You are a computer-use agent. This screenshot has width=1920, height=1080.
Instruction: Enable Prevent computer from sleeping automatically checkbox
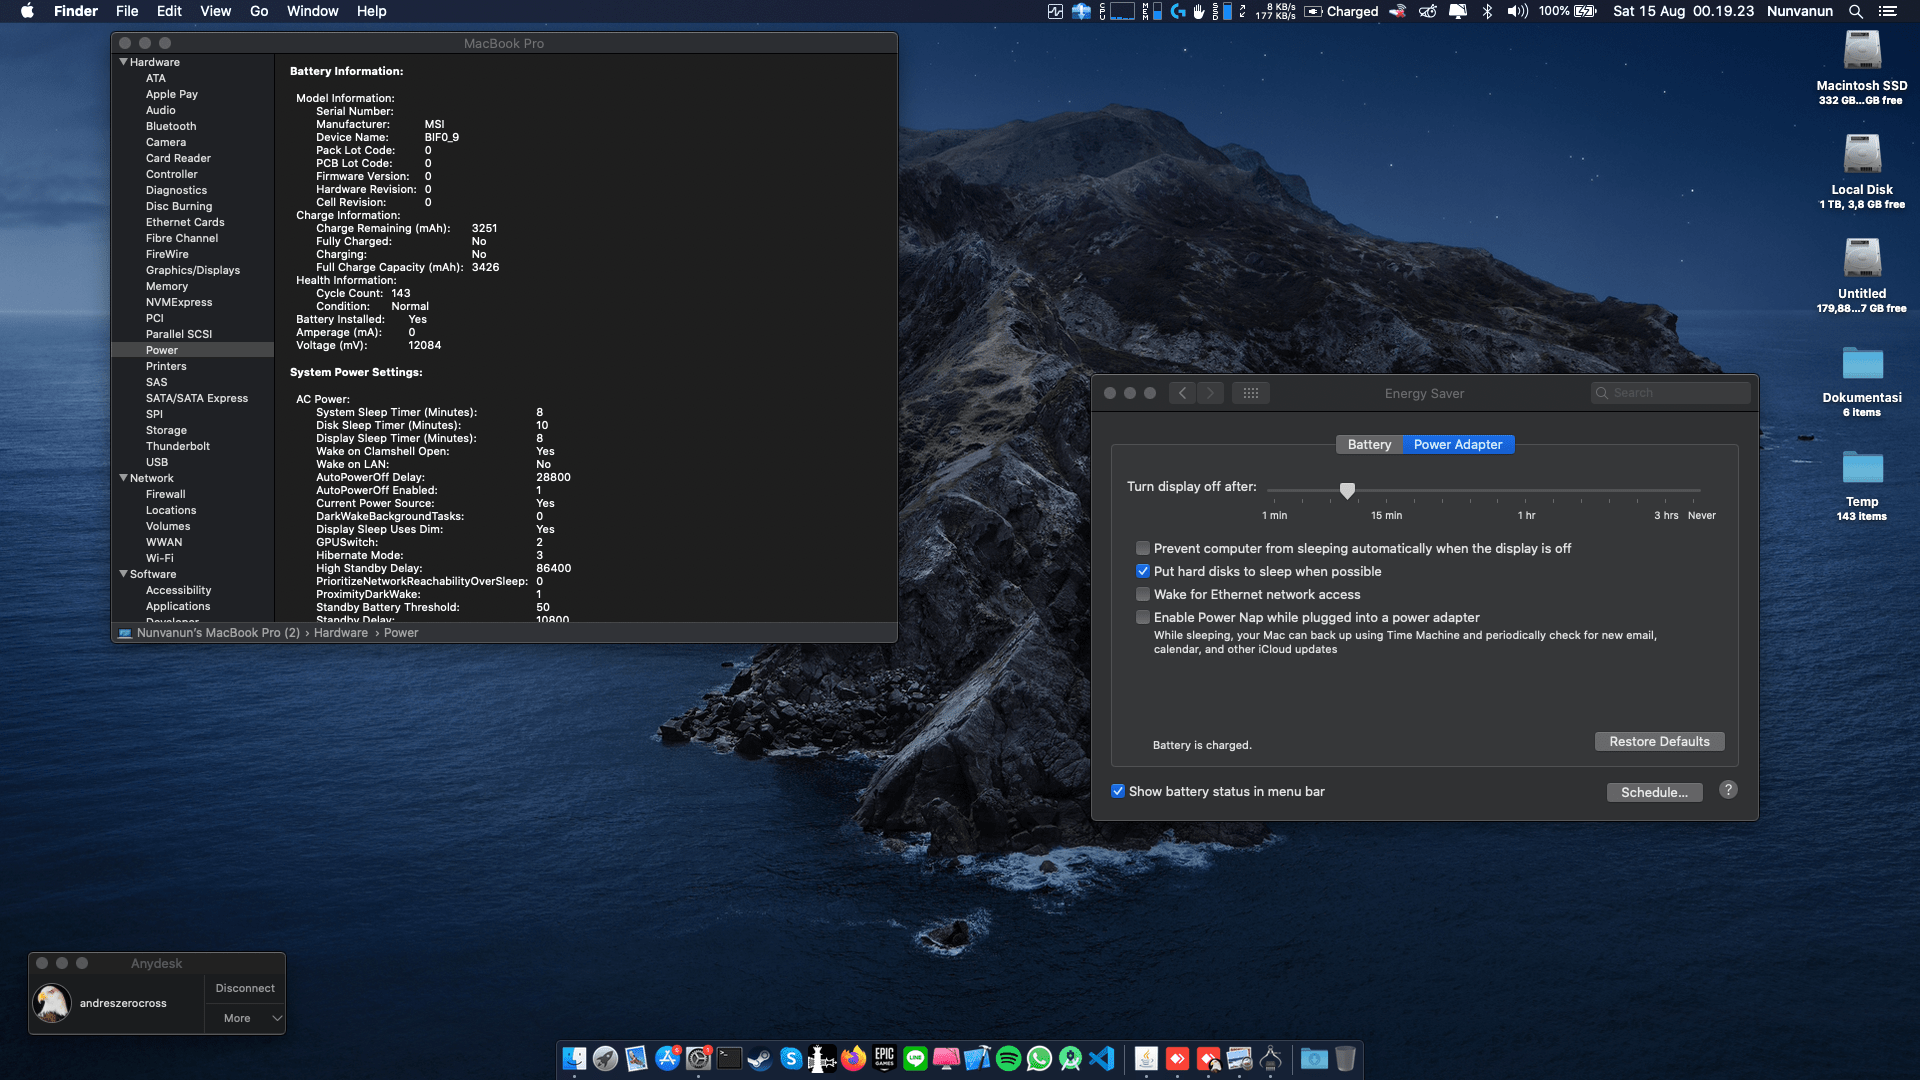(x=1143, y=548)
